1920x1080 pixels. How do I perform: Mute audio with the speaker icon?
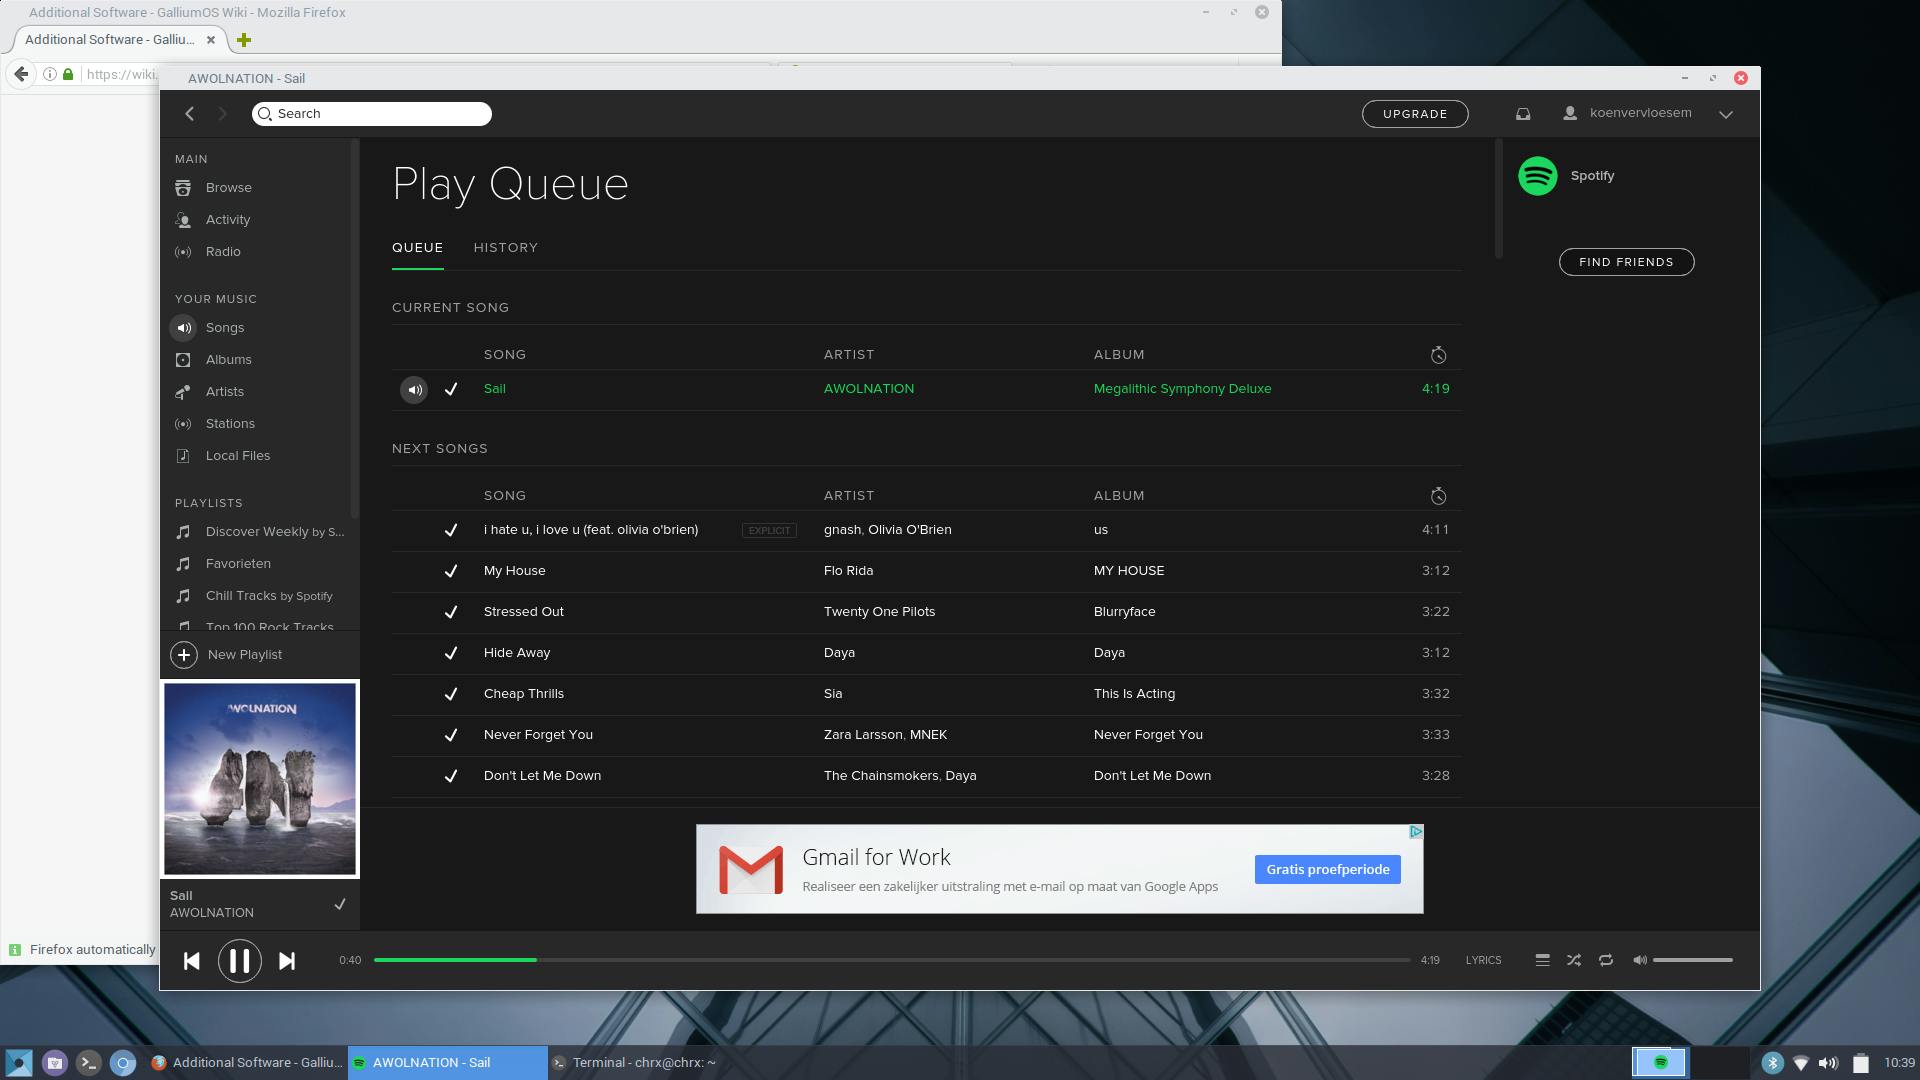1640,960
